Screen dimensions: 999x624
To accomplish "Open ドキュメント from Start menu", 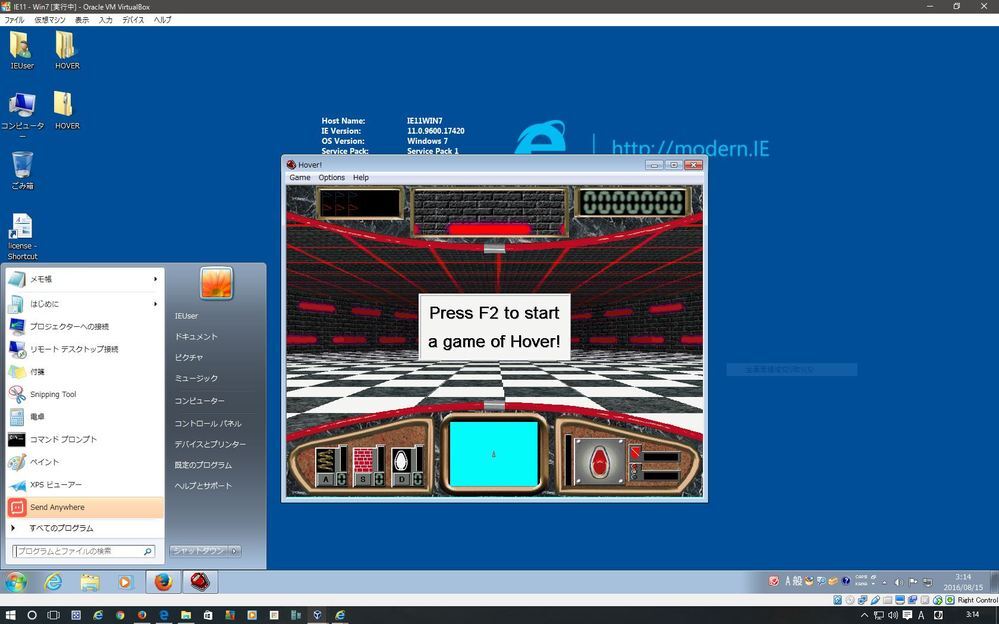I will [x=196, y=337].
